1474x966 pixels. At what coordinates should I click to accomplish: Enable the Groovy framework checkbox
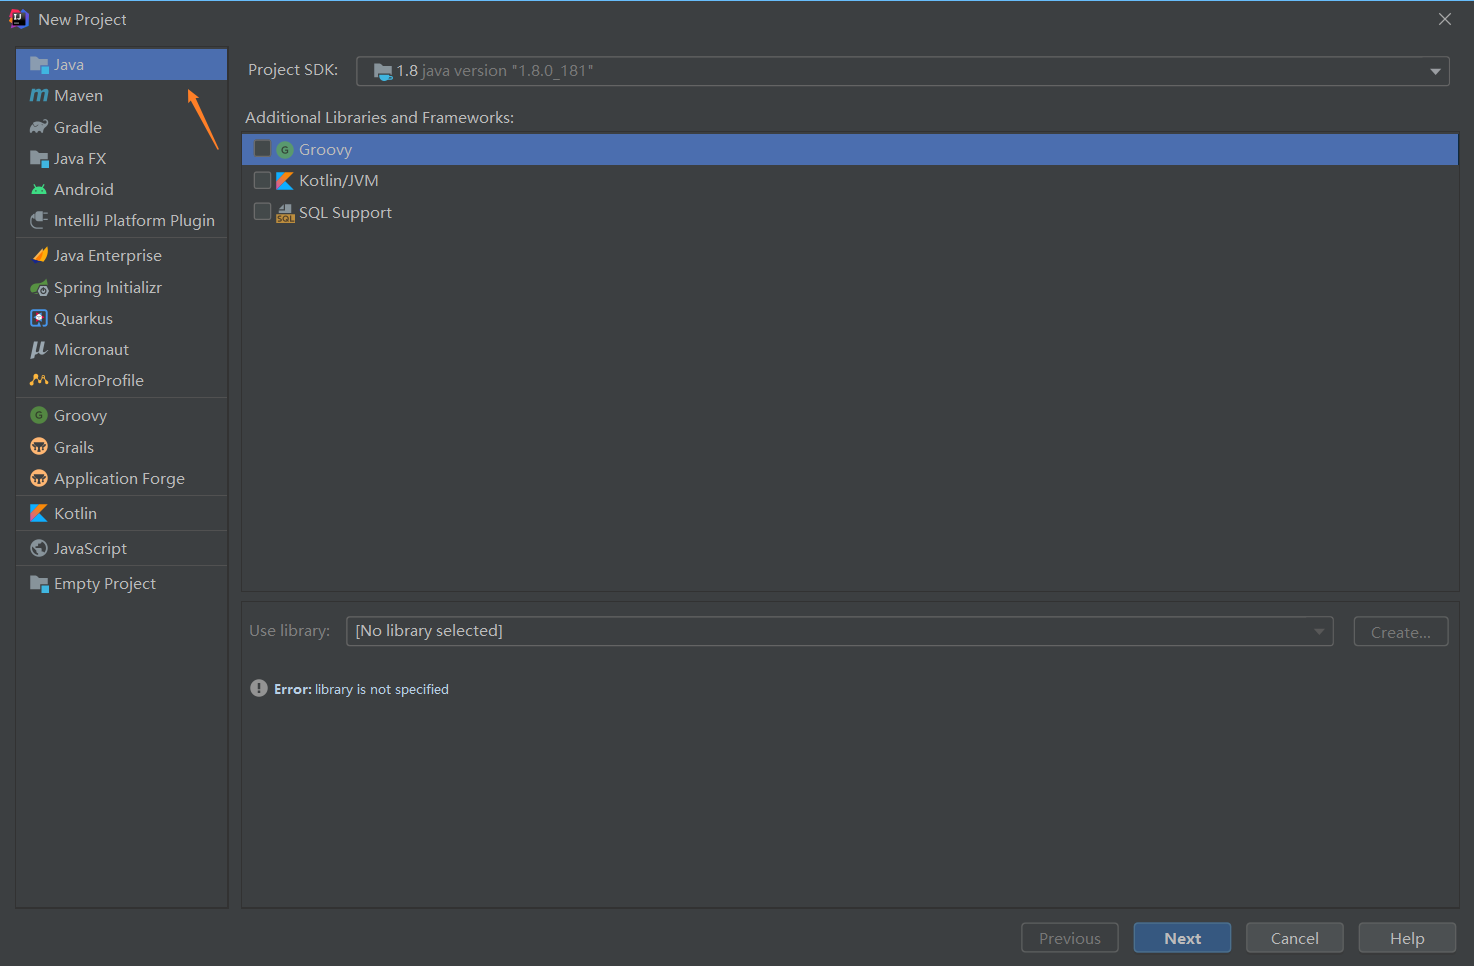click(263, 149)
